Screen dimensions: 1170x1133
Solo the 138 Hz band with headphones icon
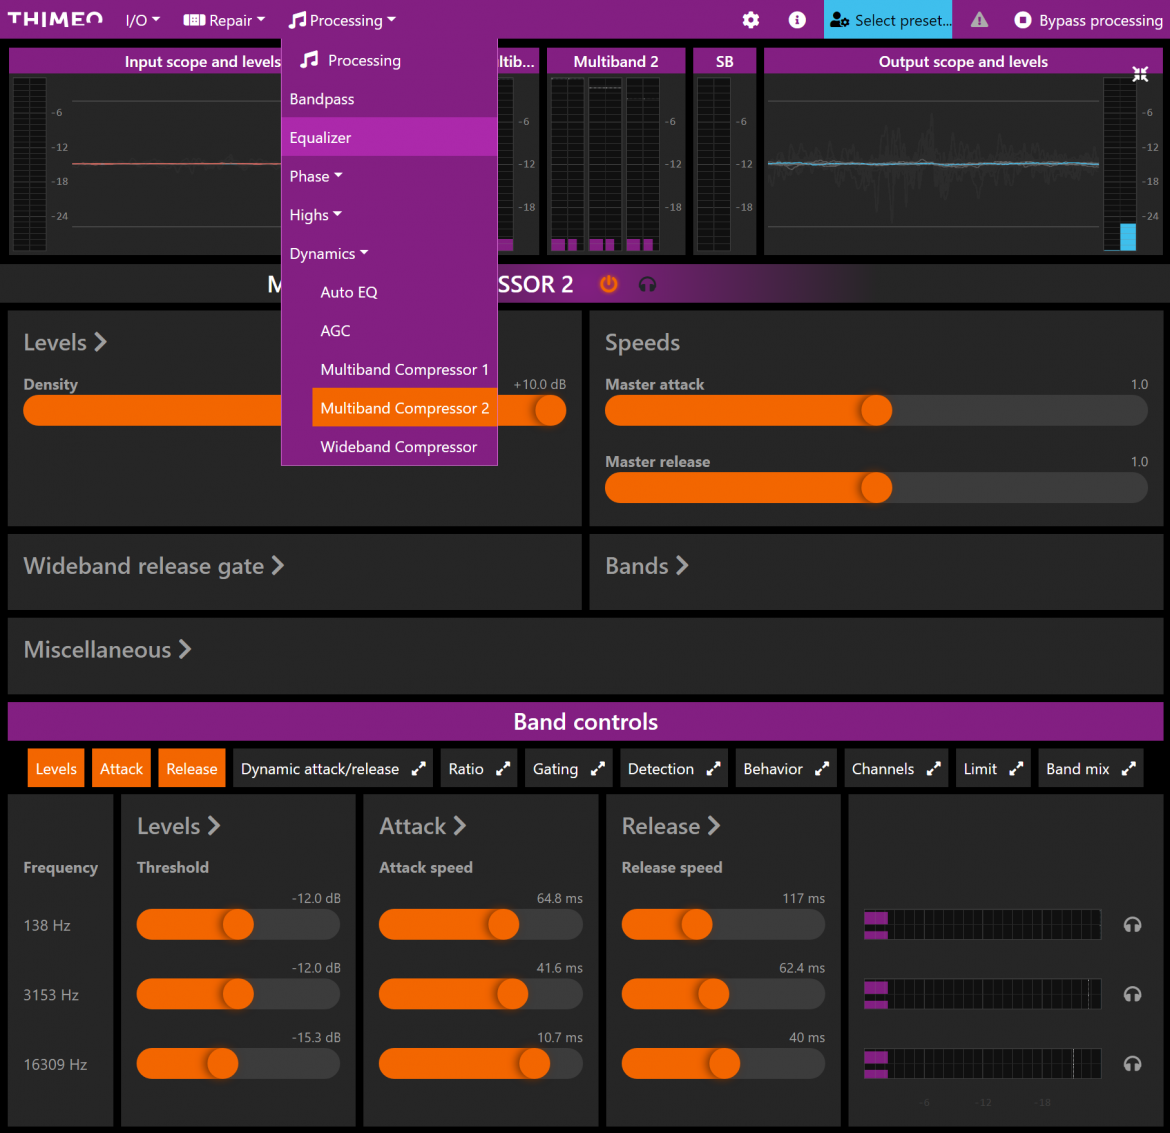[1132, 925]
